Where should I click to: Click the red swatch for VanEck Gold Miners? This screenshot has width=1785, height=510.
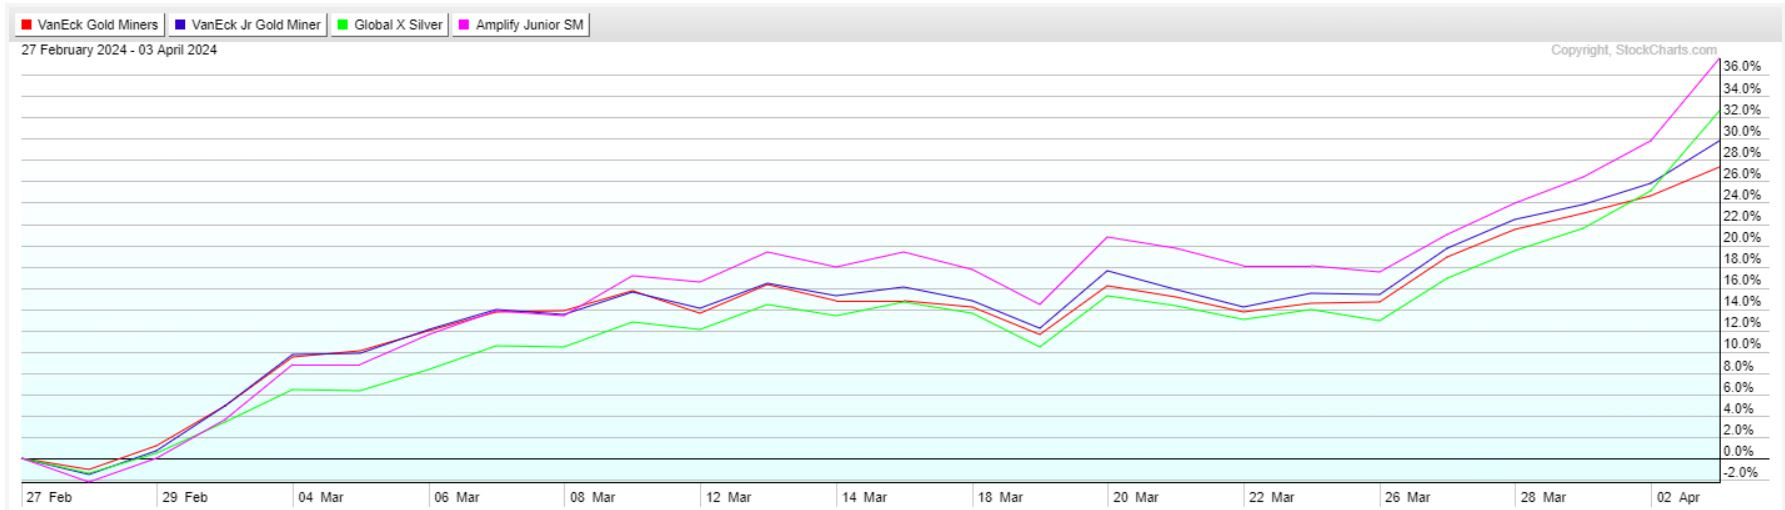pyautogui.click(x=26, y=25)
